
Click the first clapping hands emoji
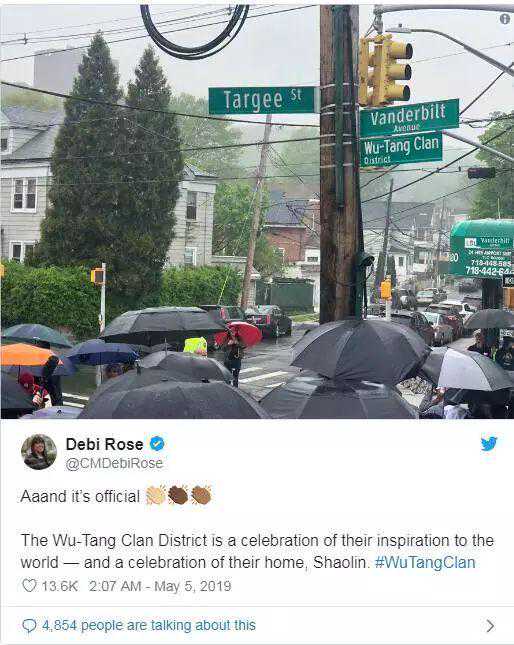pos(155,495)
